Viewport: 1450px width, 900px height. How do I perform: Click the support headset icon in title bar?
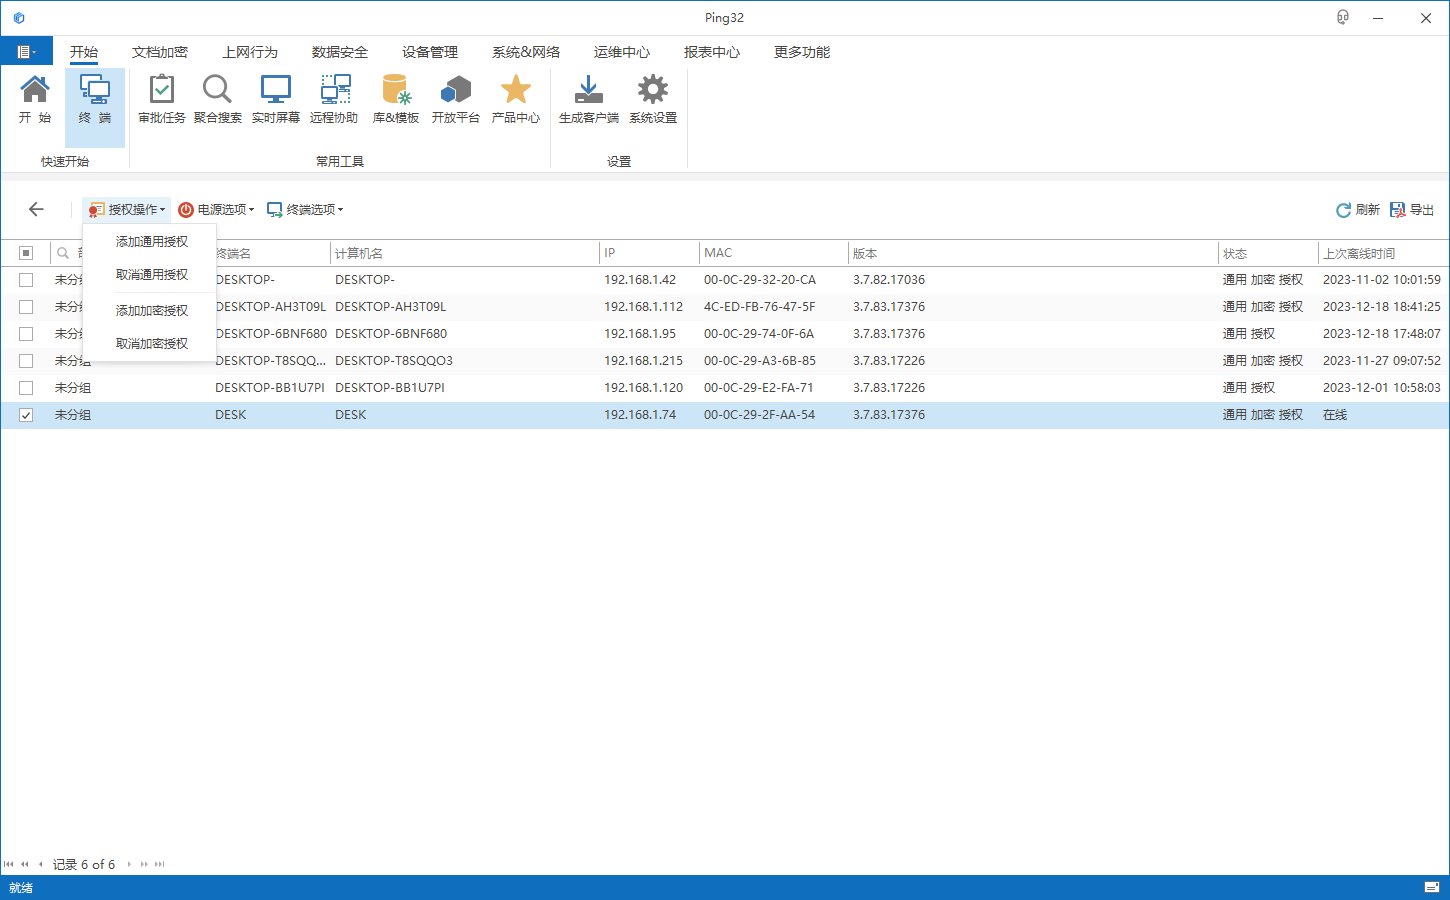1343,17
